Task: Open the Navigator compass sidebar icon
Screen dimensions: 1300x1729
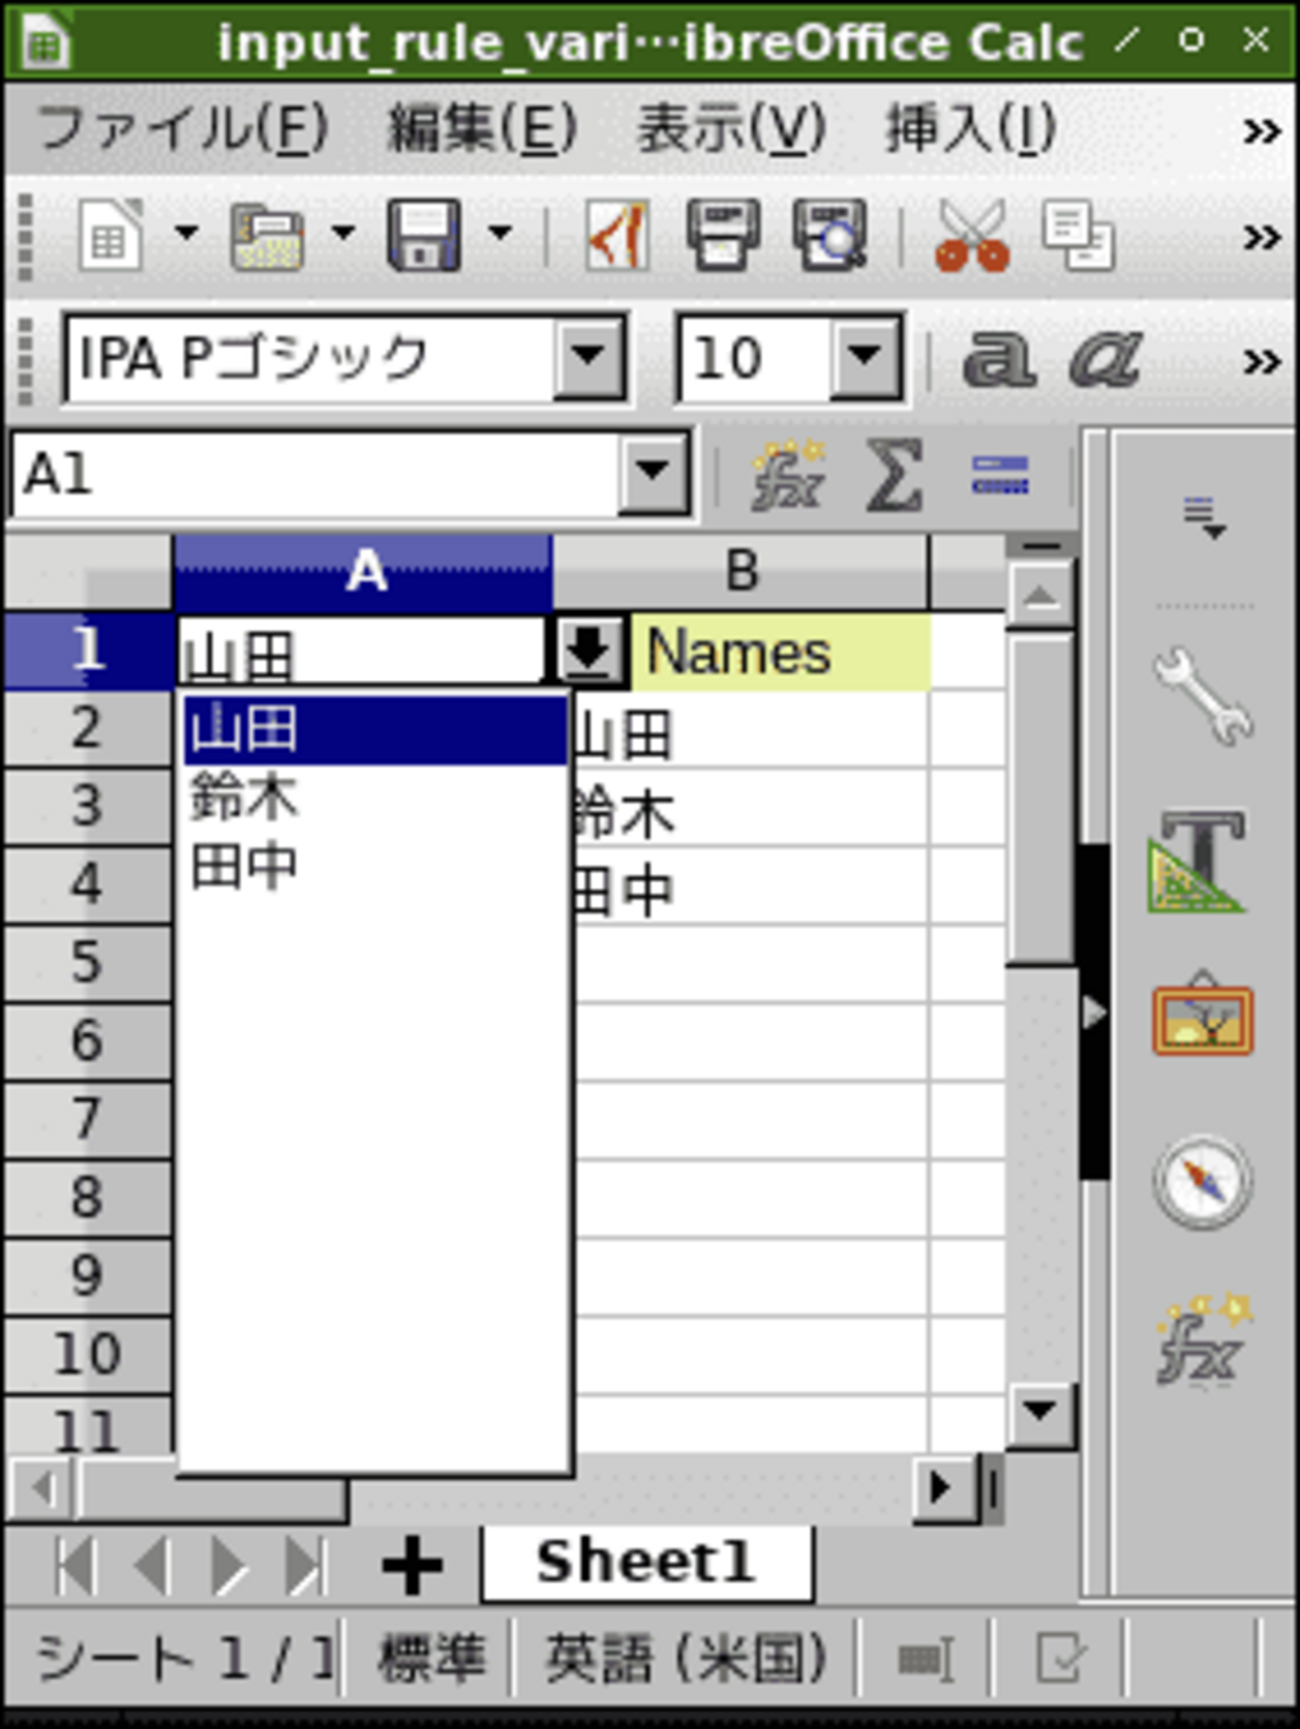Action: (1203, 1182)
